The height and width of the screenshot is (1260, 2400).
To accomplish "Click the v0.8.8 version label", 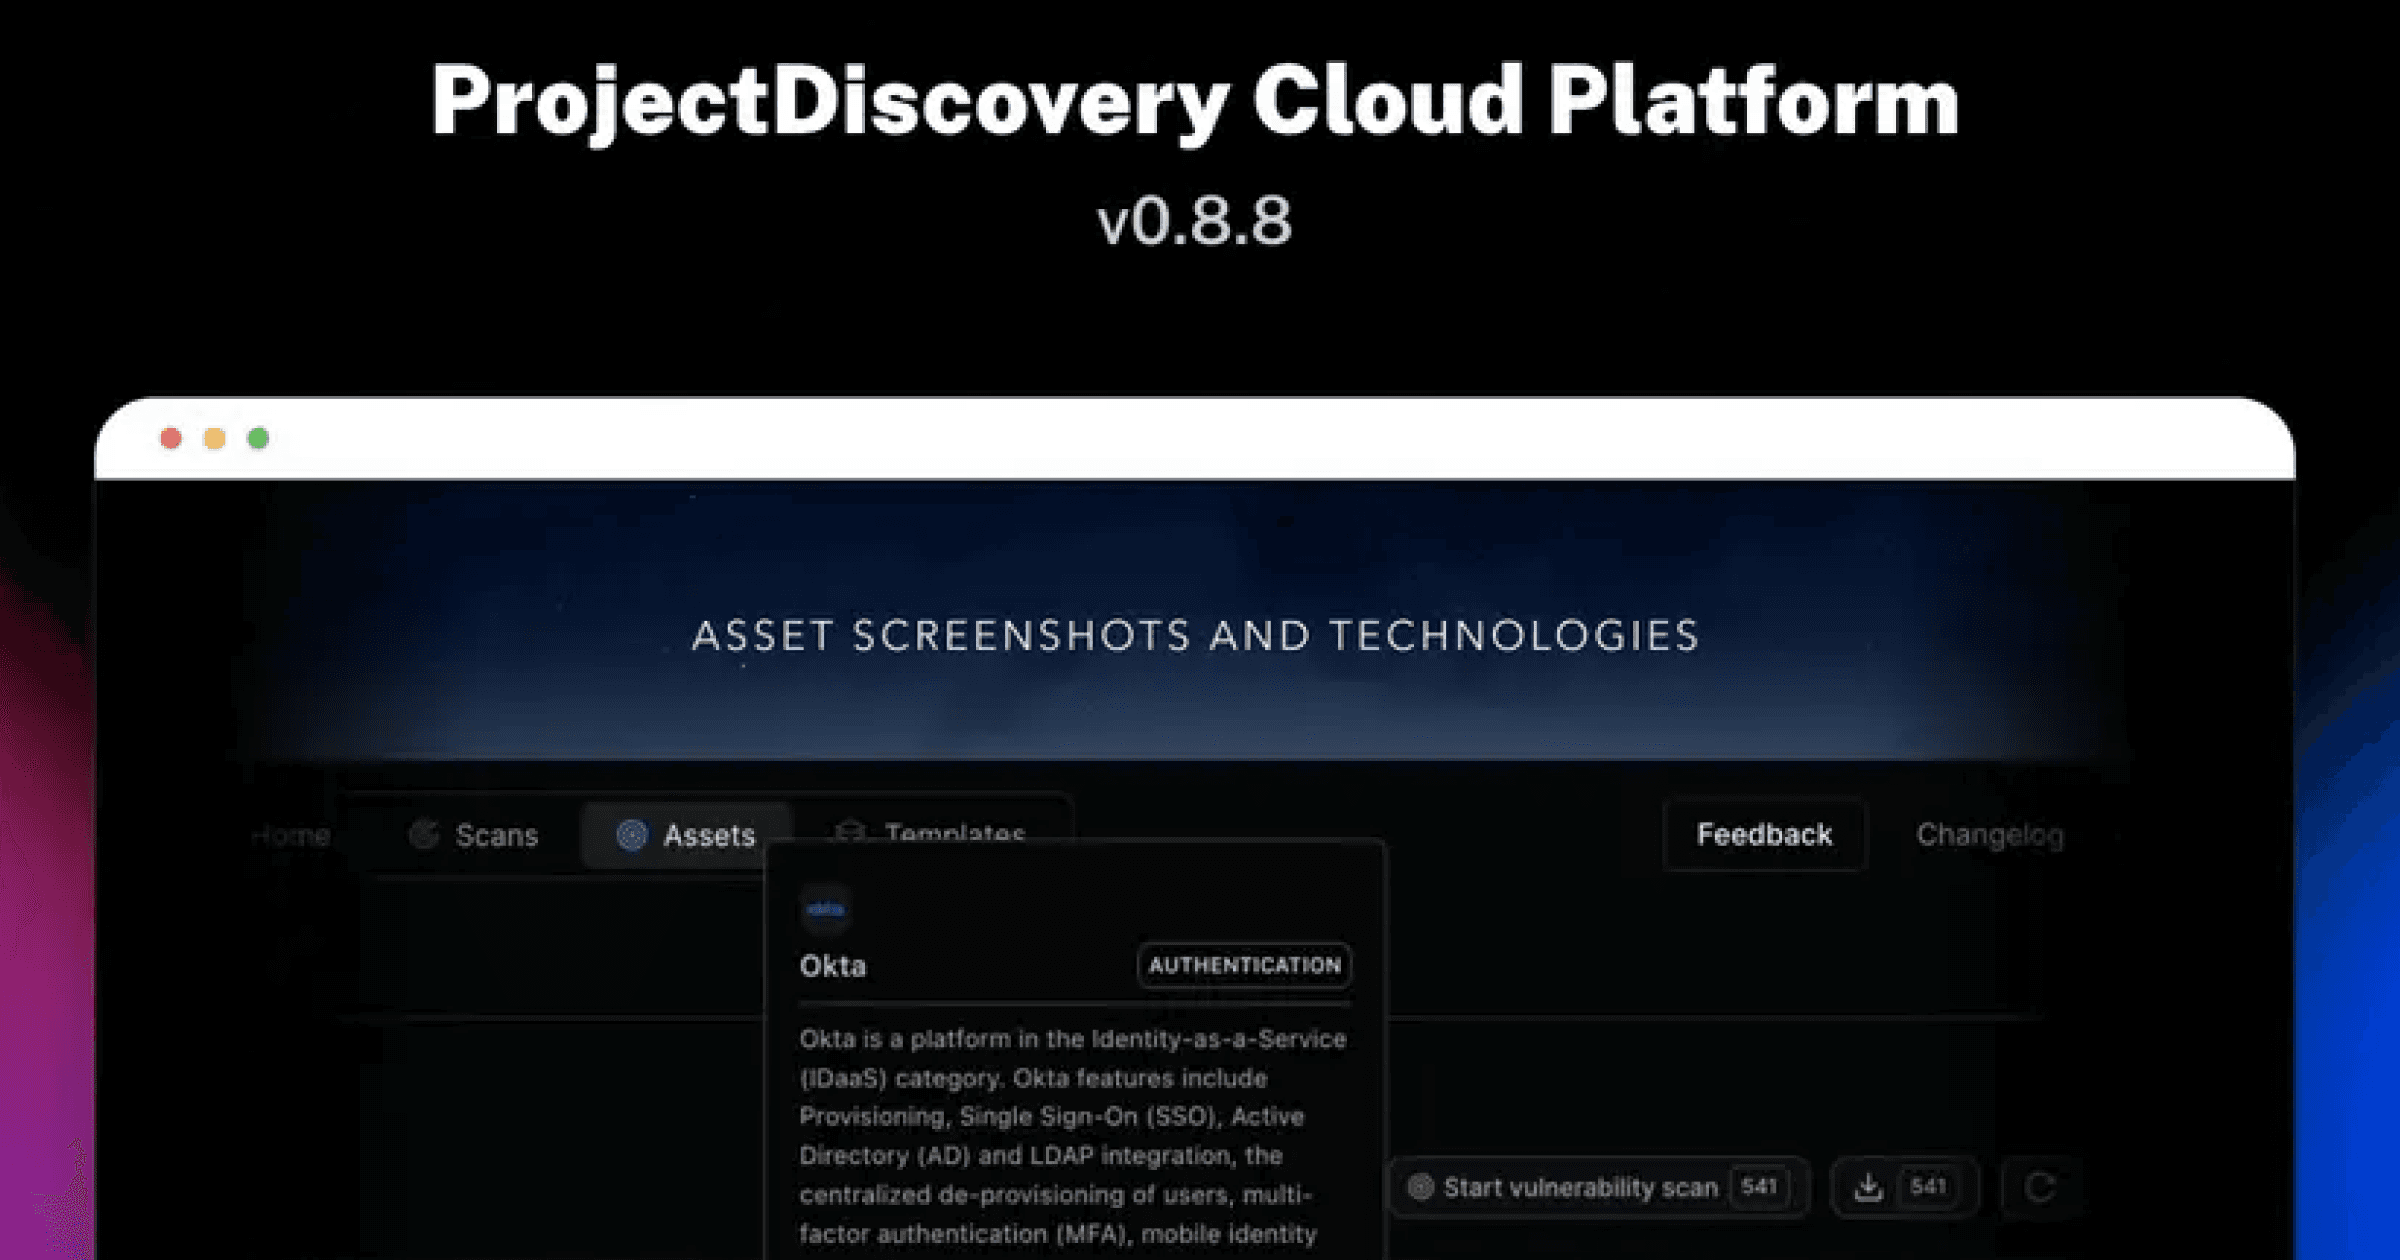I will (x=1195, y=221).
